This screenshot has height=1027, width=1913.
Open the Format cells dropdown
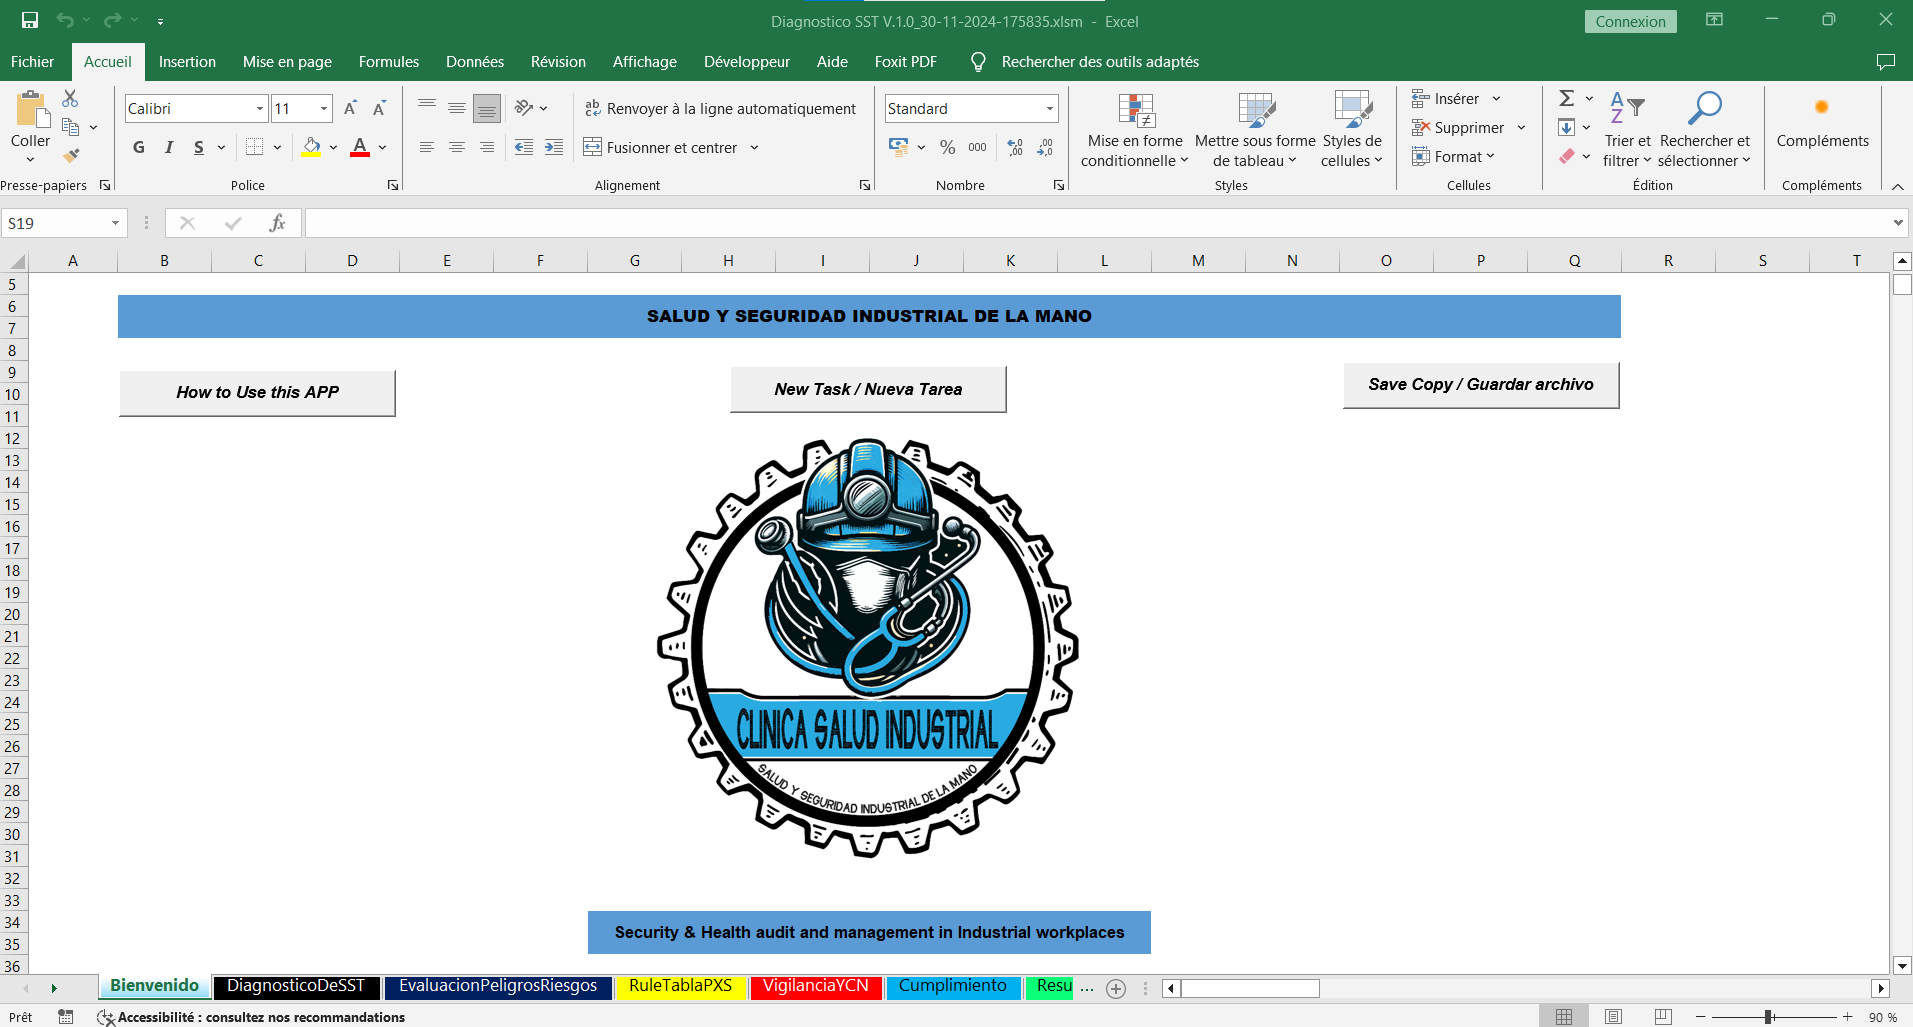click(1454, 157)
